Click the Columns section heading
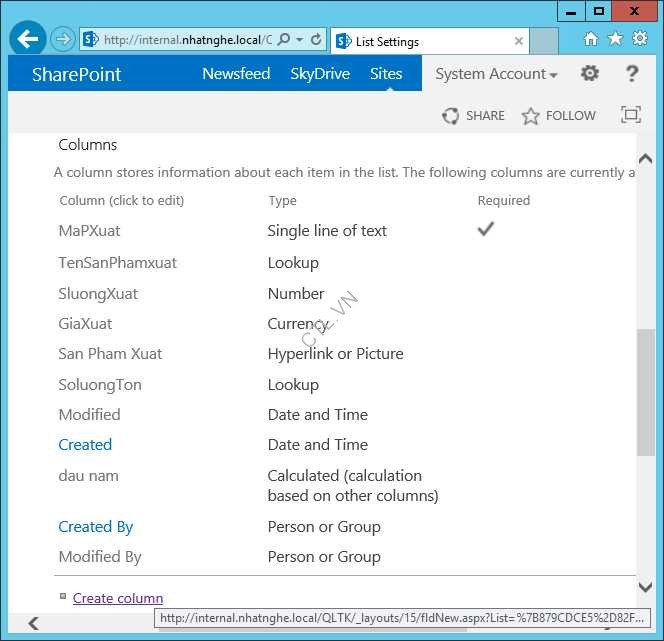Screen dimensions: 664x641 coord(88,145)
